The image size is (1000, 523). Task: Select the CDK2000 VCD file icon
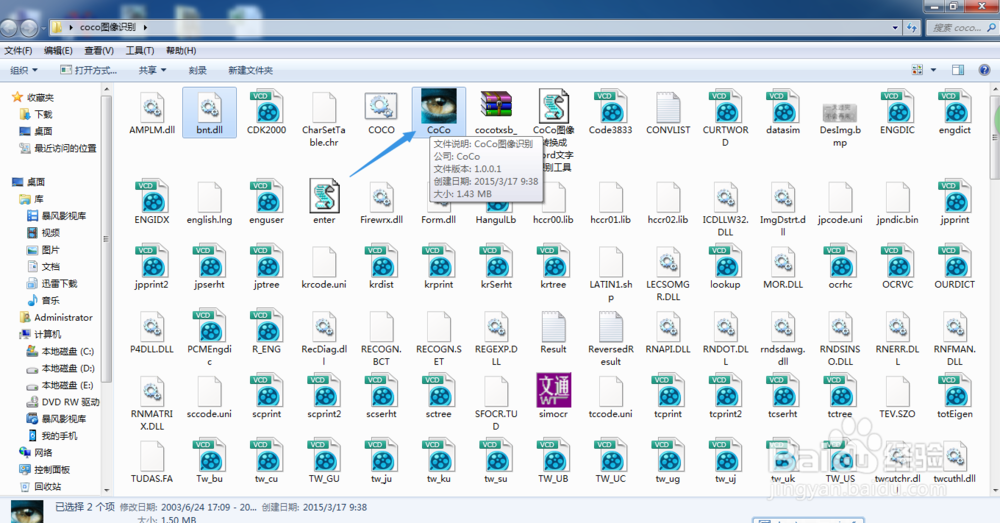(x=267, y=107)
